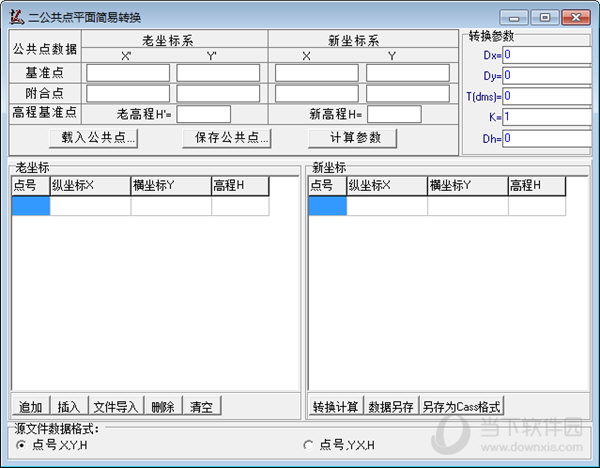
Task: Click the Dx parameter field
Action: pos(547,55)
